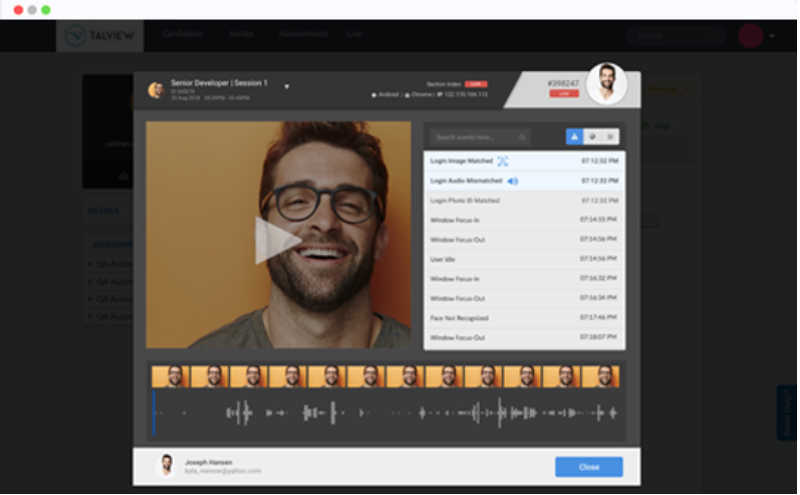Click the small avatar beside Senior Developer title
Screen dimensions: 800x495
pos(156,90)
